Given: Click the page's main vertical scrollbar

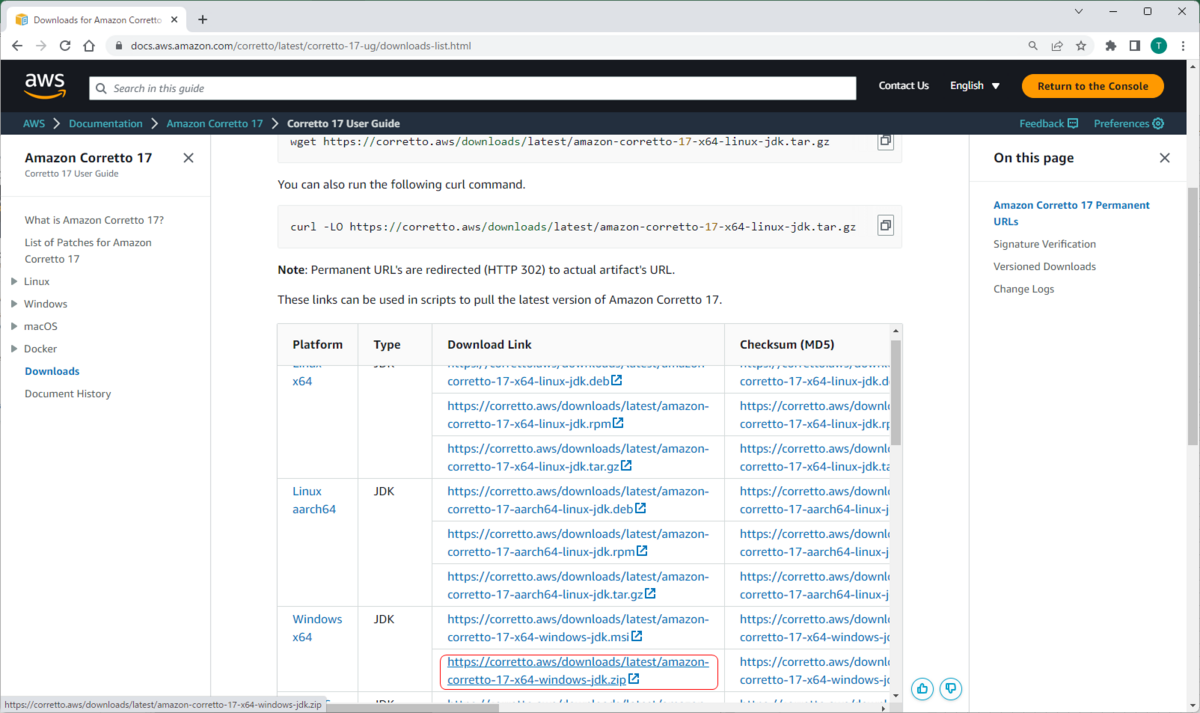Looking at the screenshot, I should click(1192, 315).
